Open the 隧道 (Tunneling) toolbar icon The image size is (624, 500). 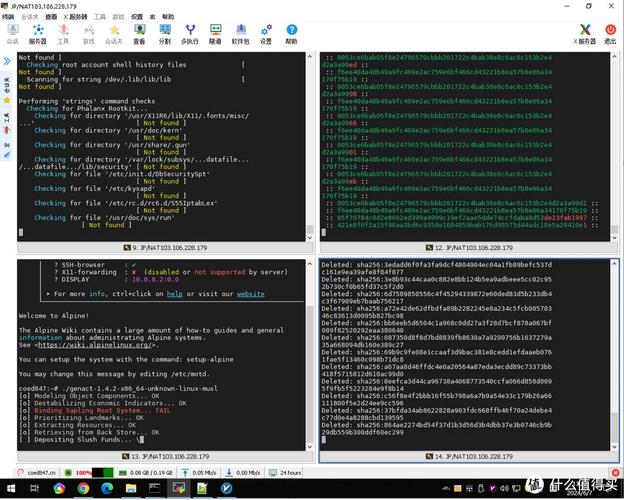click(215, 34)
